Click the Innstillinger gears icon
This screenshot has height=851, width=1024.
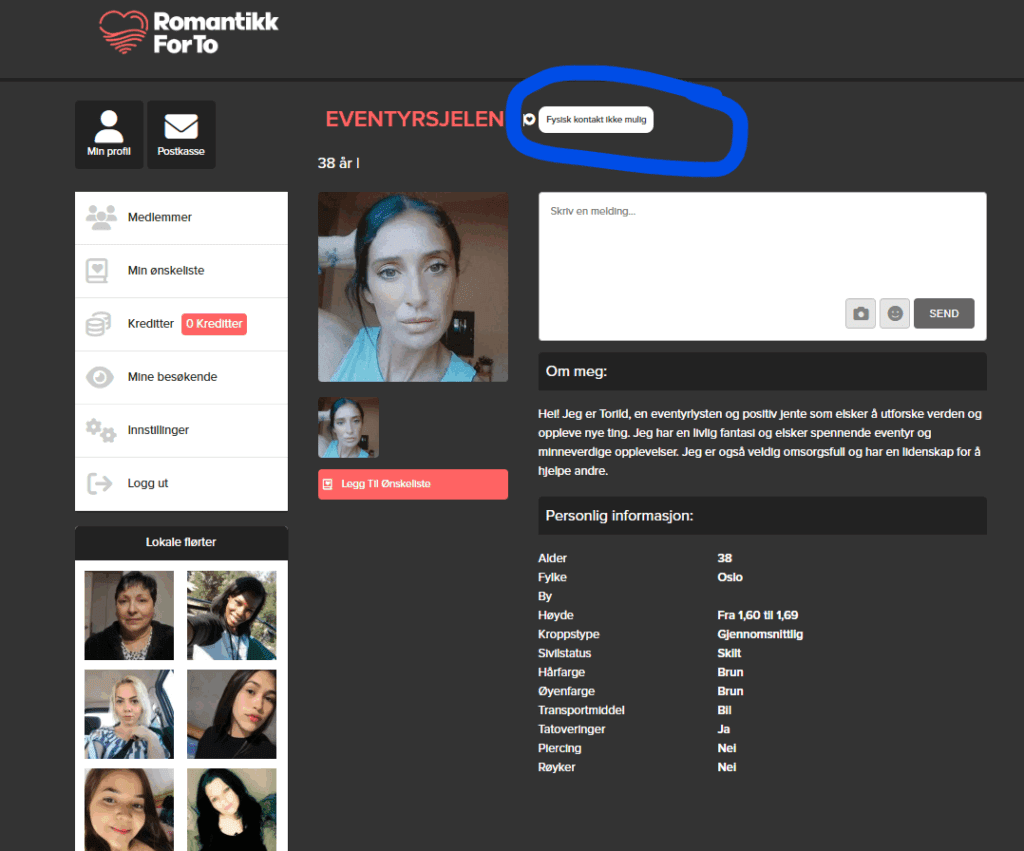(101, 430)
